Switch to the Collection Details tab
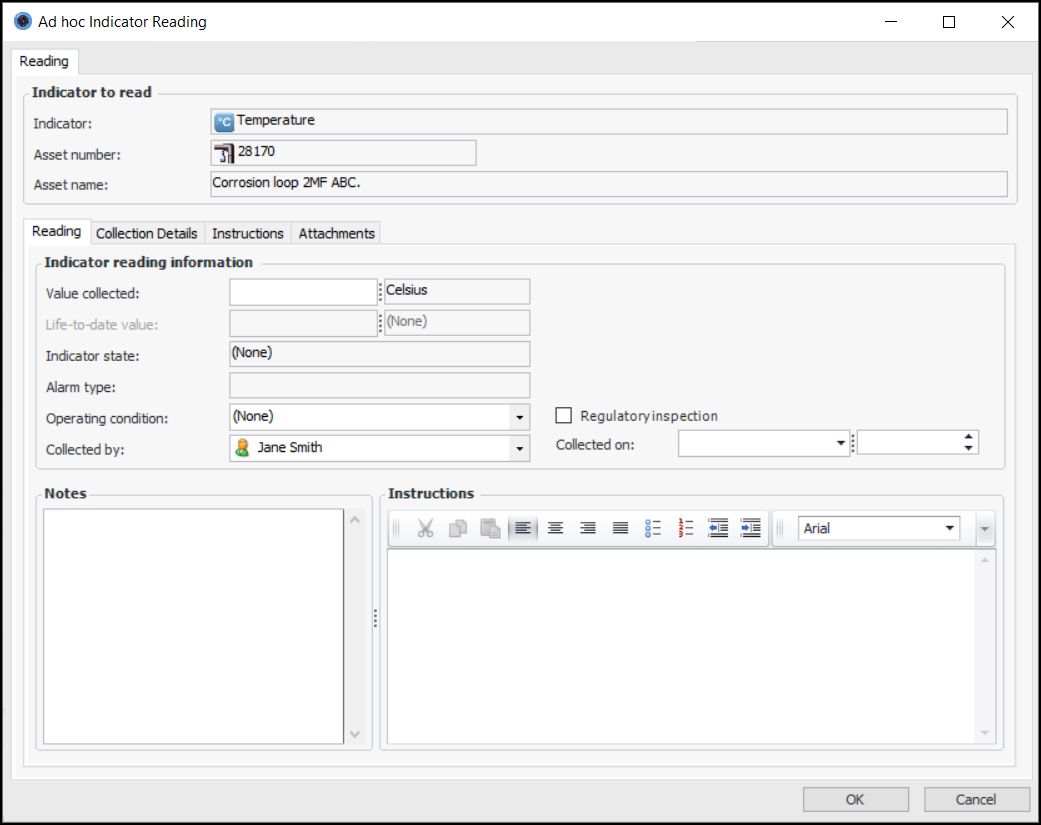The height and width of the screenshot is (825, 1041). click(146, 233)
